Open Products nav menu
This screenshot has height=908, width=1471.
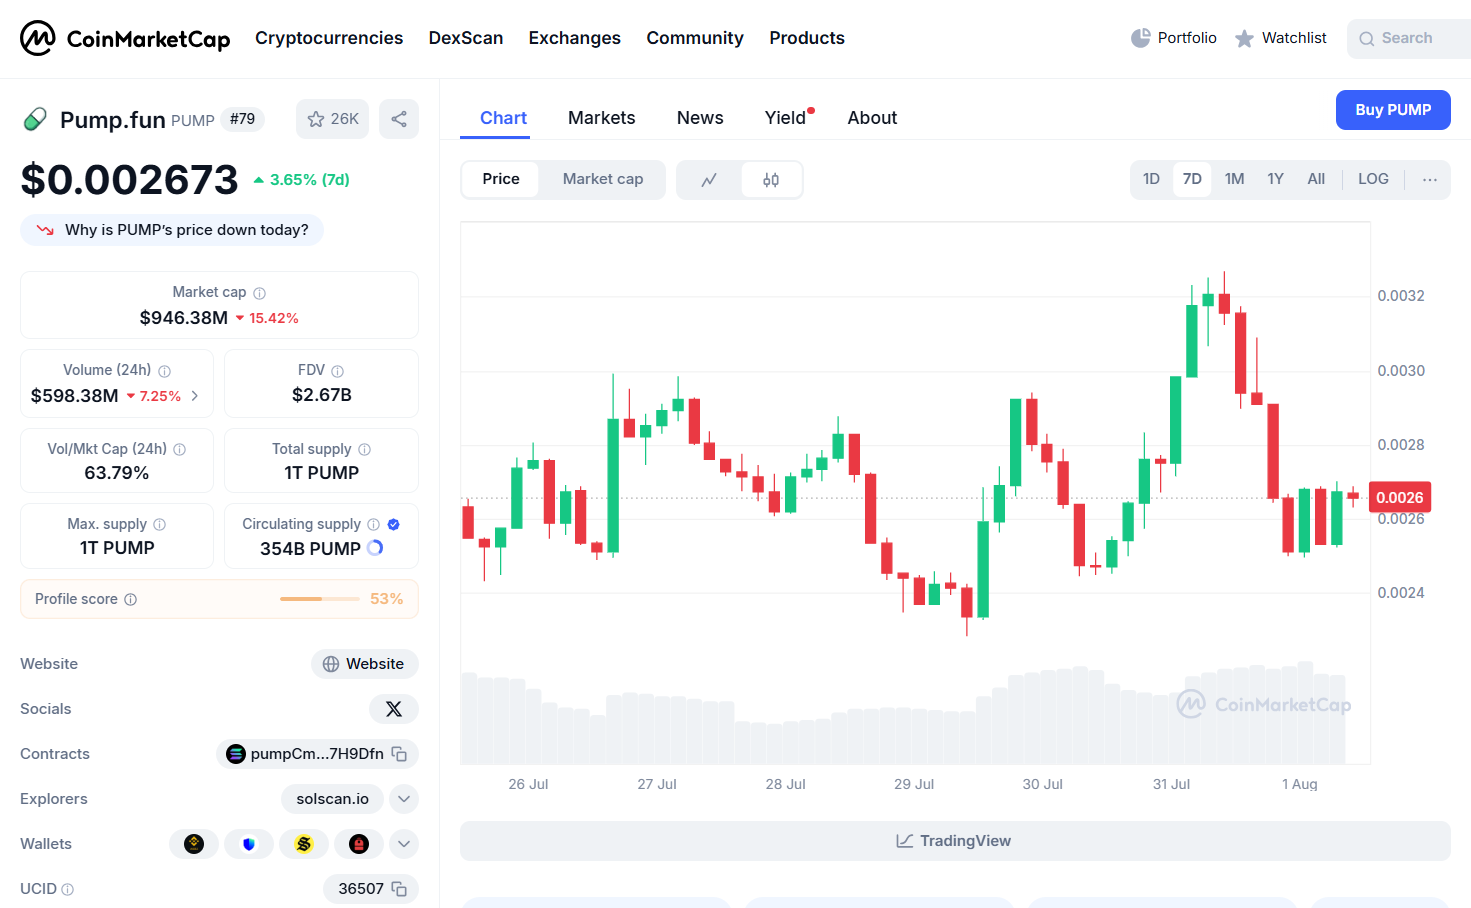click(x=807, y=38)
